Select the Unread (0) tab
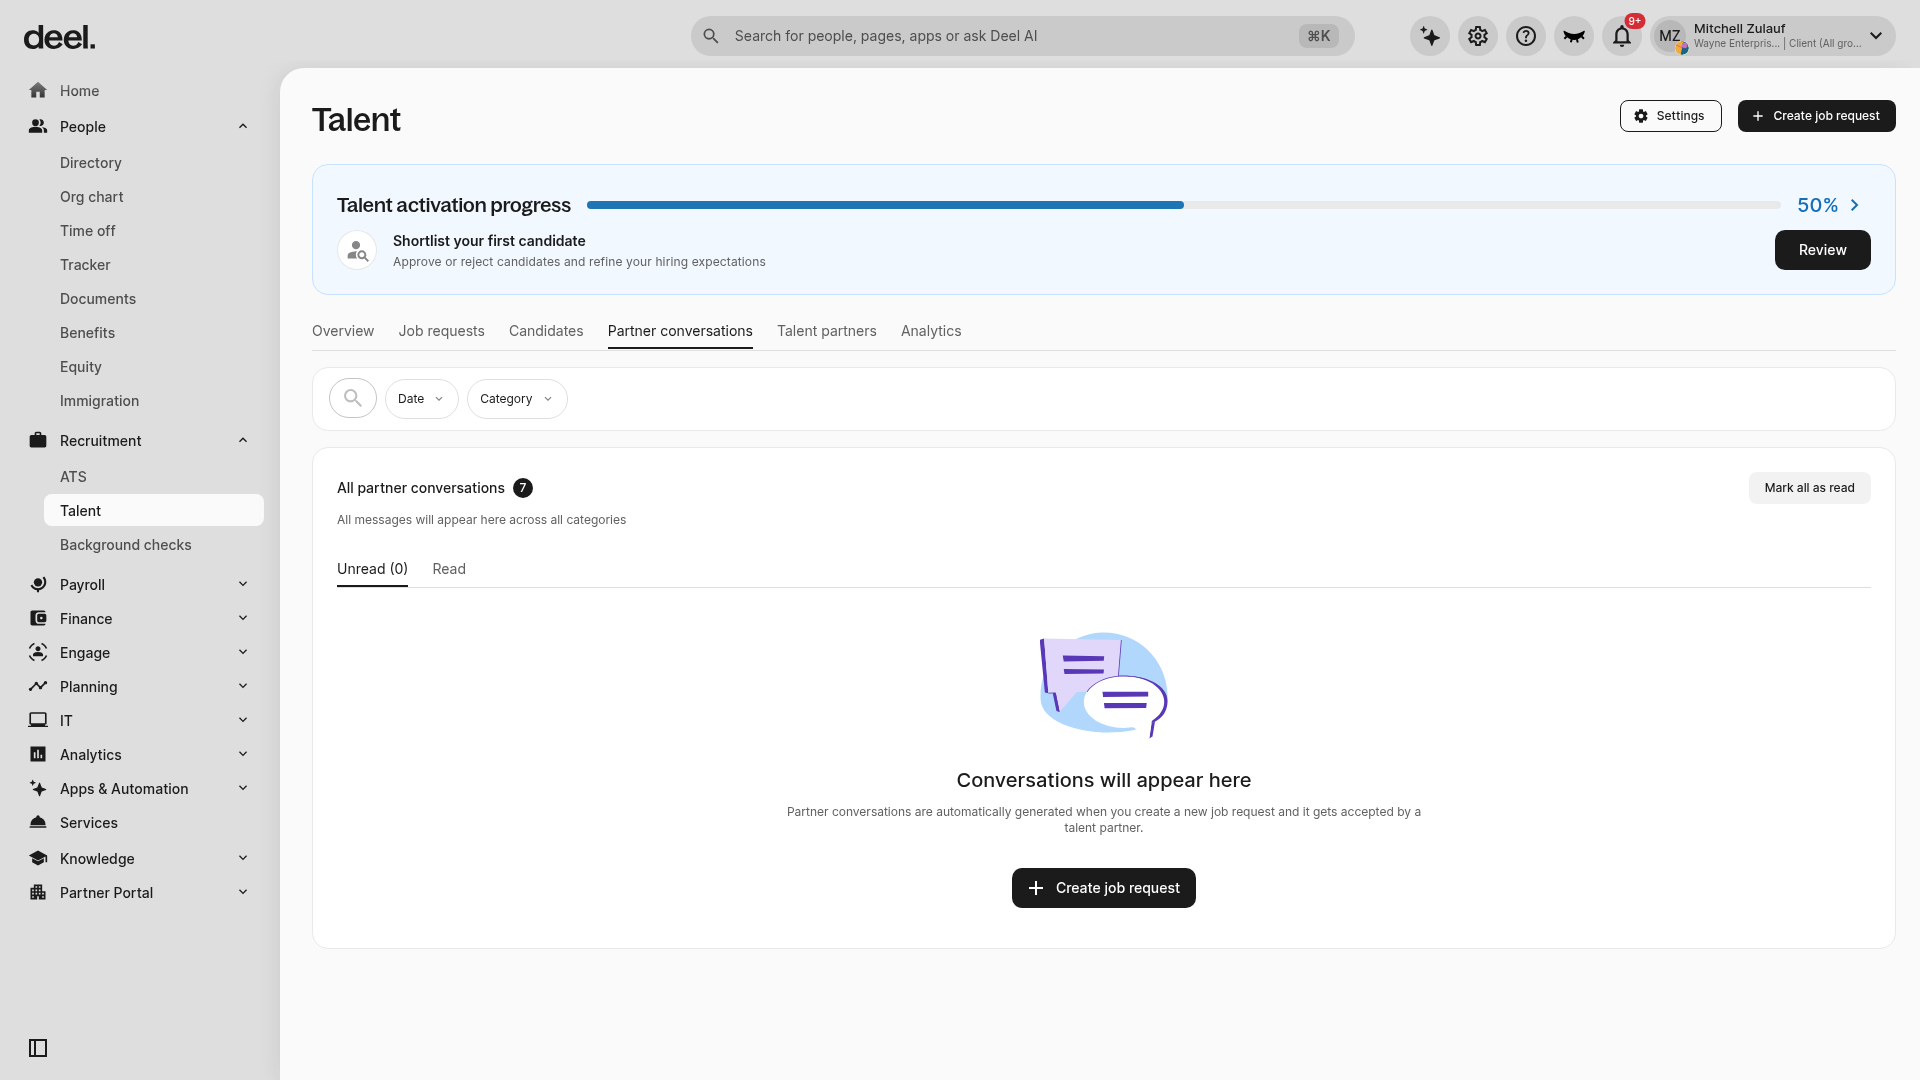This screenshot has height=1080, width=1920. (372, 569)
